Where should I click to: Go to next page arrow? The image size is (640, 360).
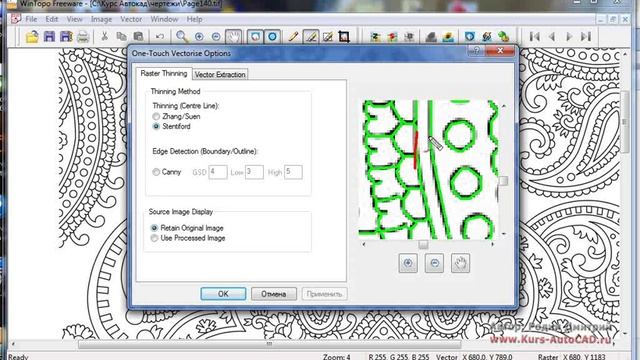569,37
